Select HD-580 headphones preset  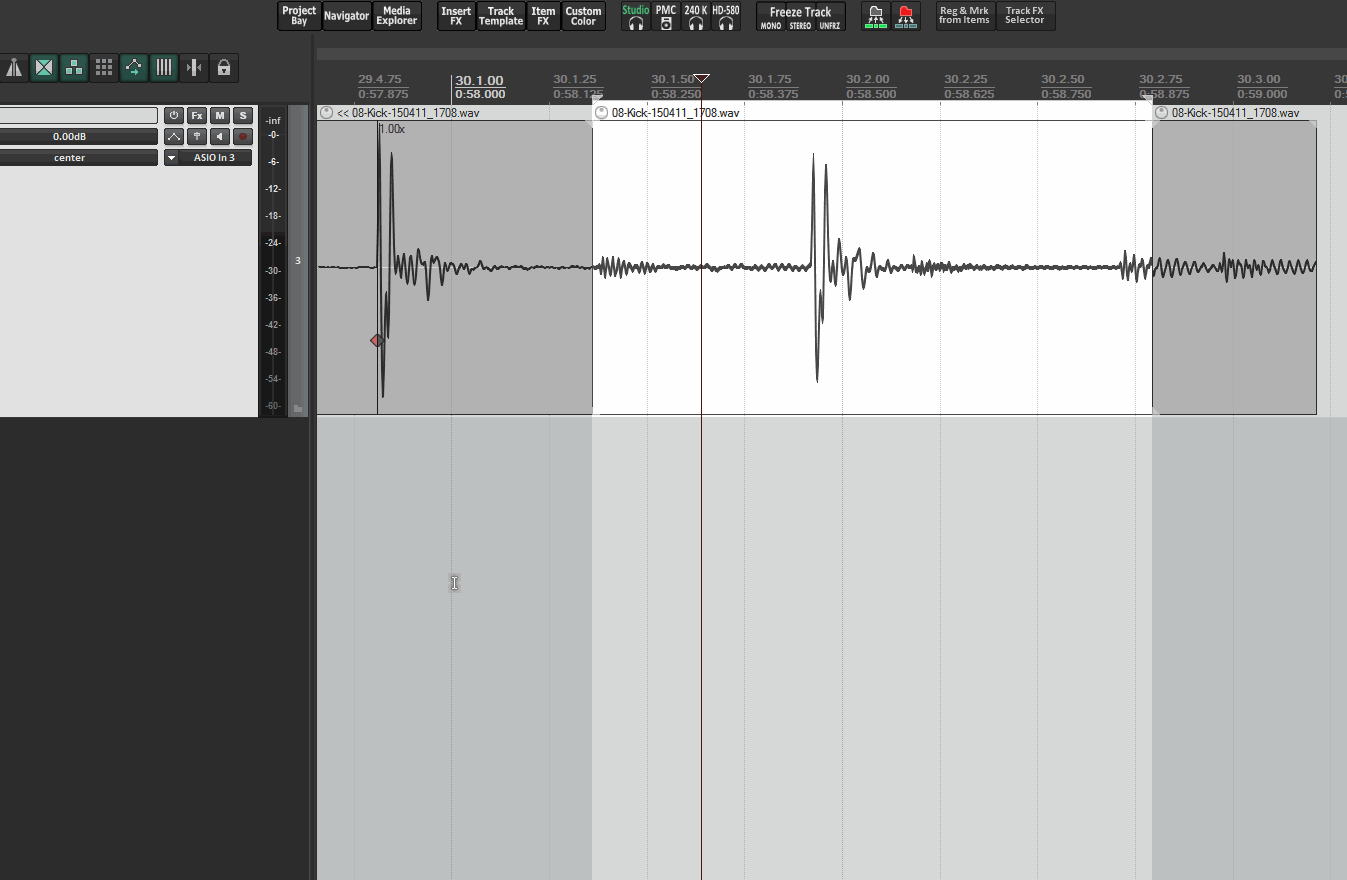coord(726,16)
